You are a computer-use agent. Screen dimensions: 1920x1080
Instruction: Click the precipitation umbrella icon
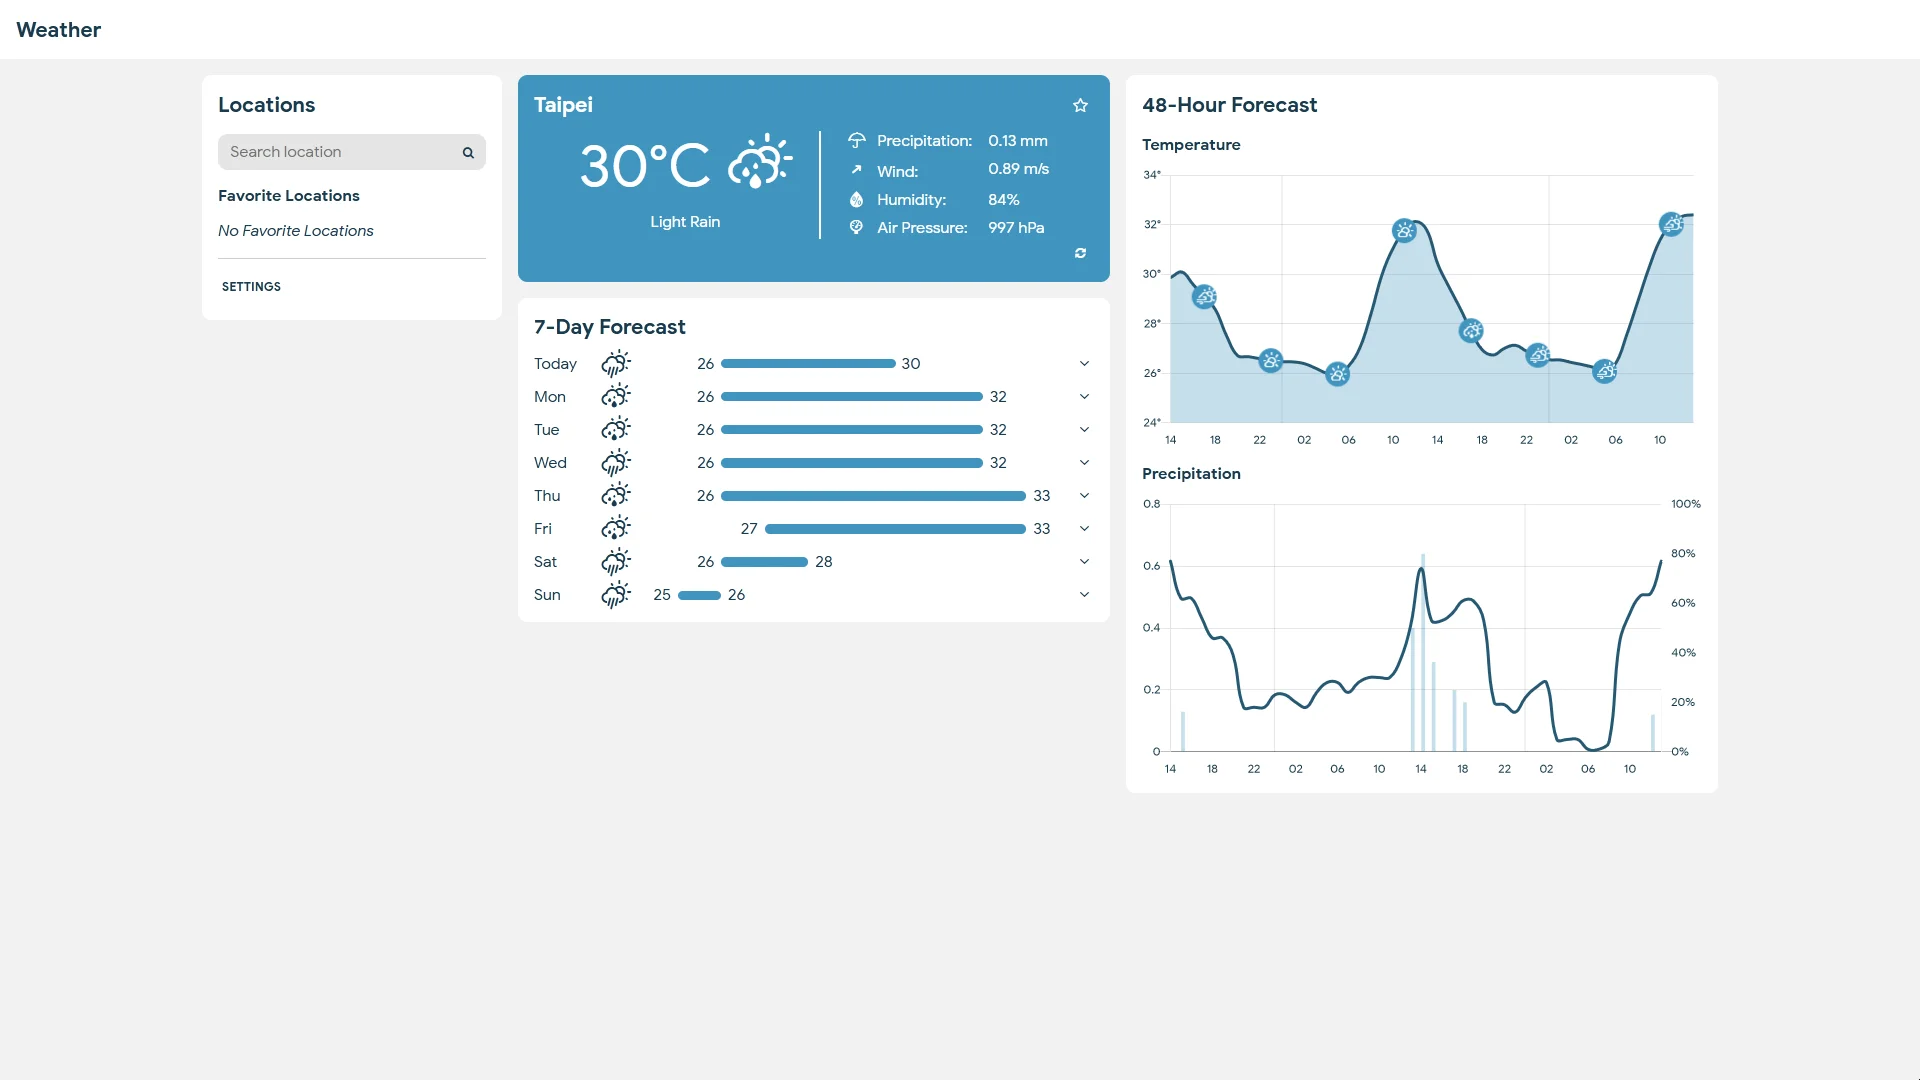(856, 140)
